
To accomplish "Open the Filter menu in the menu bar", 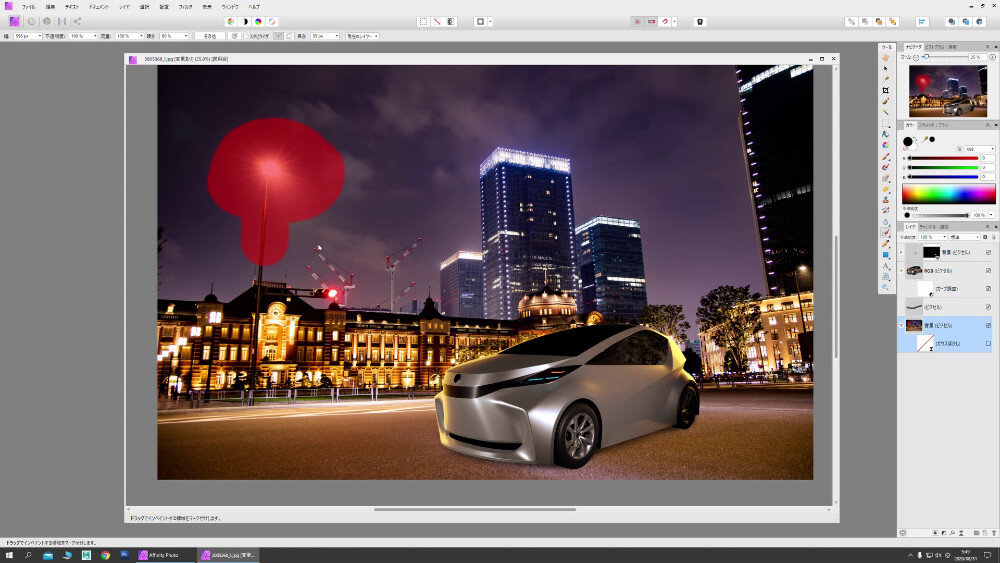I will (185, 6).
